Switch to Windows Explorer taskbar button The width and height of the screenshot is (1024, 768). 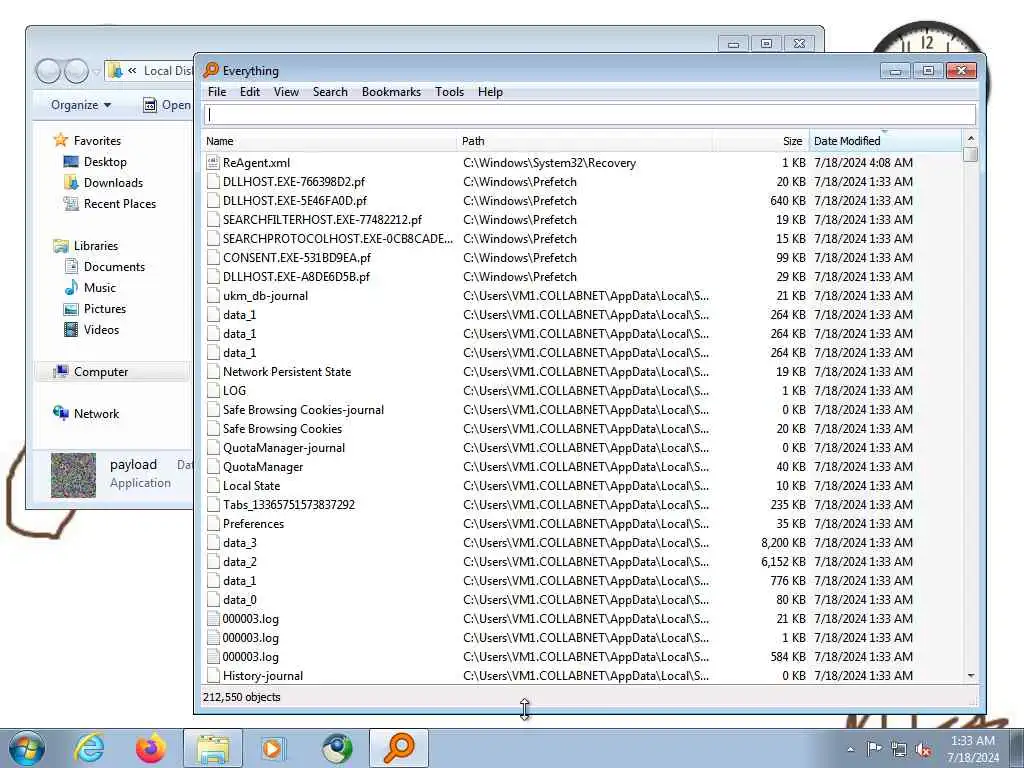point(213,748)
